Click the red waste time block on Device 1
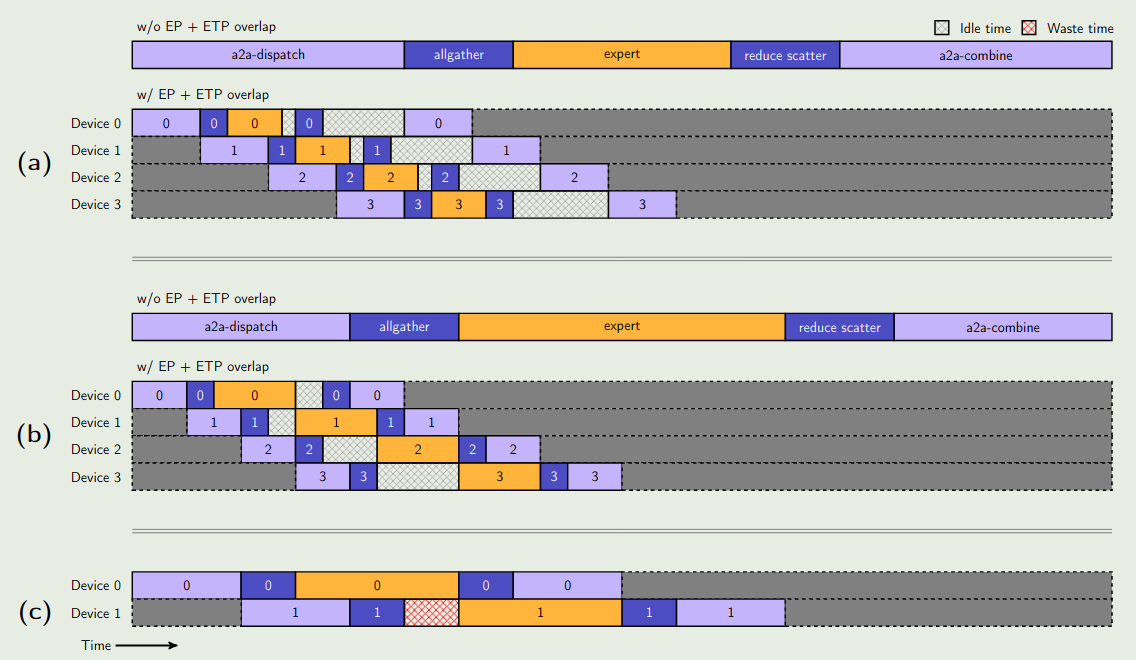 [431, 613]
